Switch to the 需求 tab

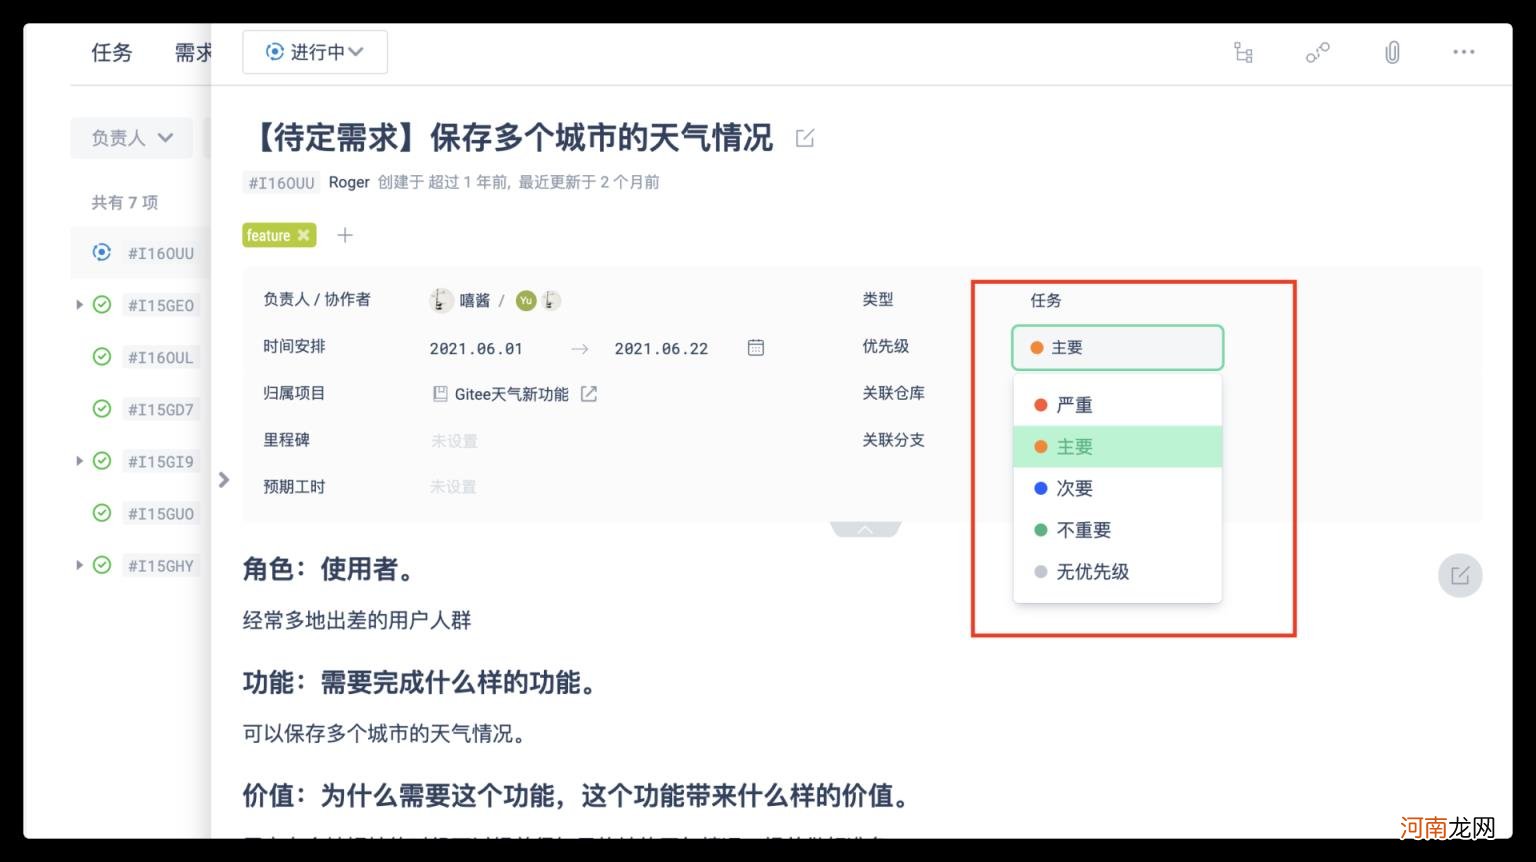193,52
